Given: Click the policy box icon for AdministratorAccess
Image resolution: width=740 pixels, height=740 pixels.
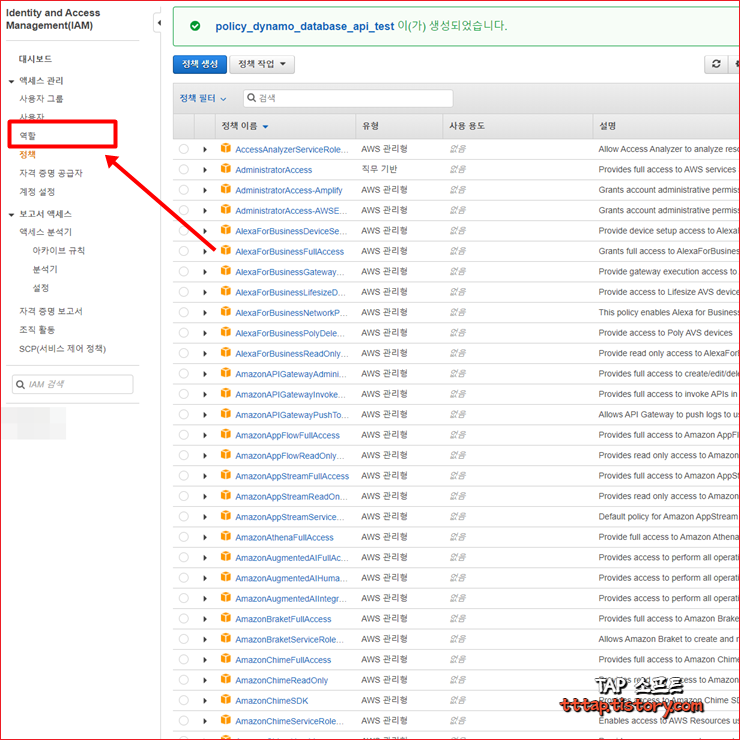Looking at the screenshot, I should tap(226, 168).
